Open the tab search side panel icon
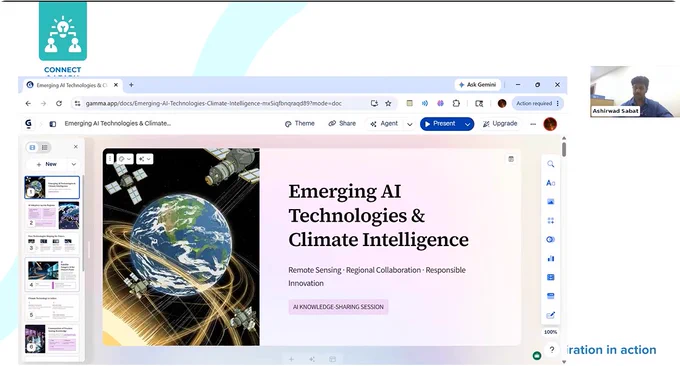Image resolution: width=680 pixels, height=366 pixels. click(x=479, y=103)
